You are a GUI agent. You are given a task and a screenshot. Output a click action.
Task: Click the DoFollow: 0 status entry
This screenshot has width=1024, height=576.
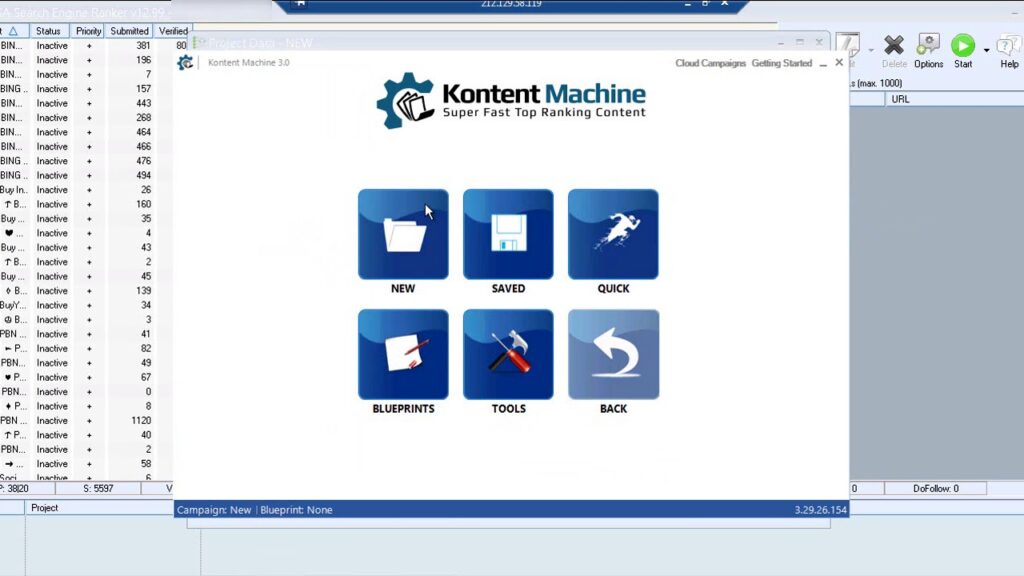pyautogui.click(x=935, y=488)
